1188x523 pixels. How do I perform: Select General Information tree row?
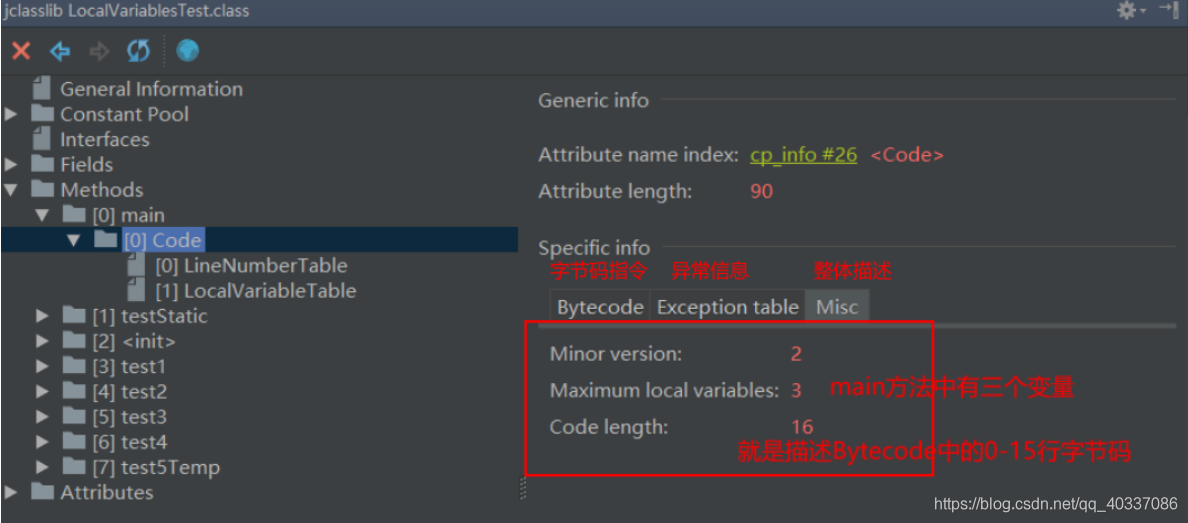152,89
